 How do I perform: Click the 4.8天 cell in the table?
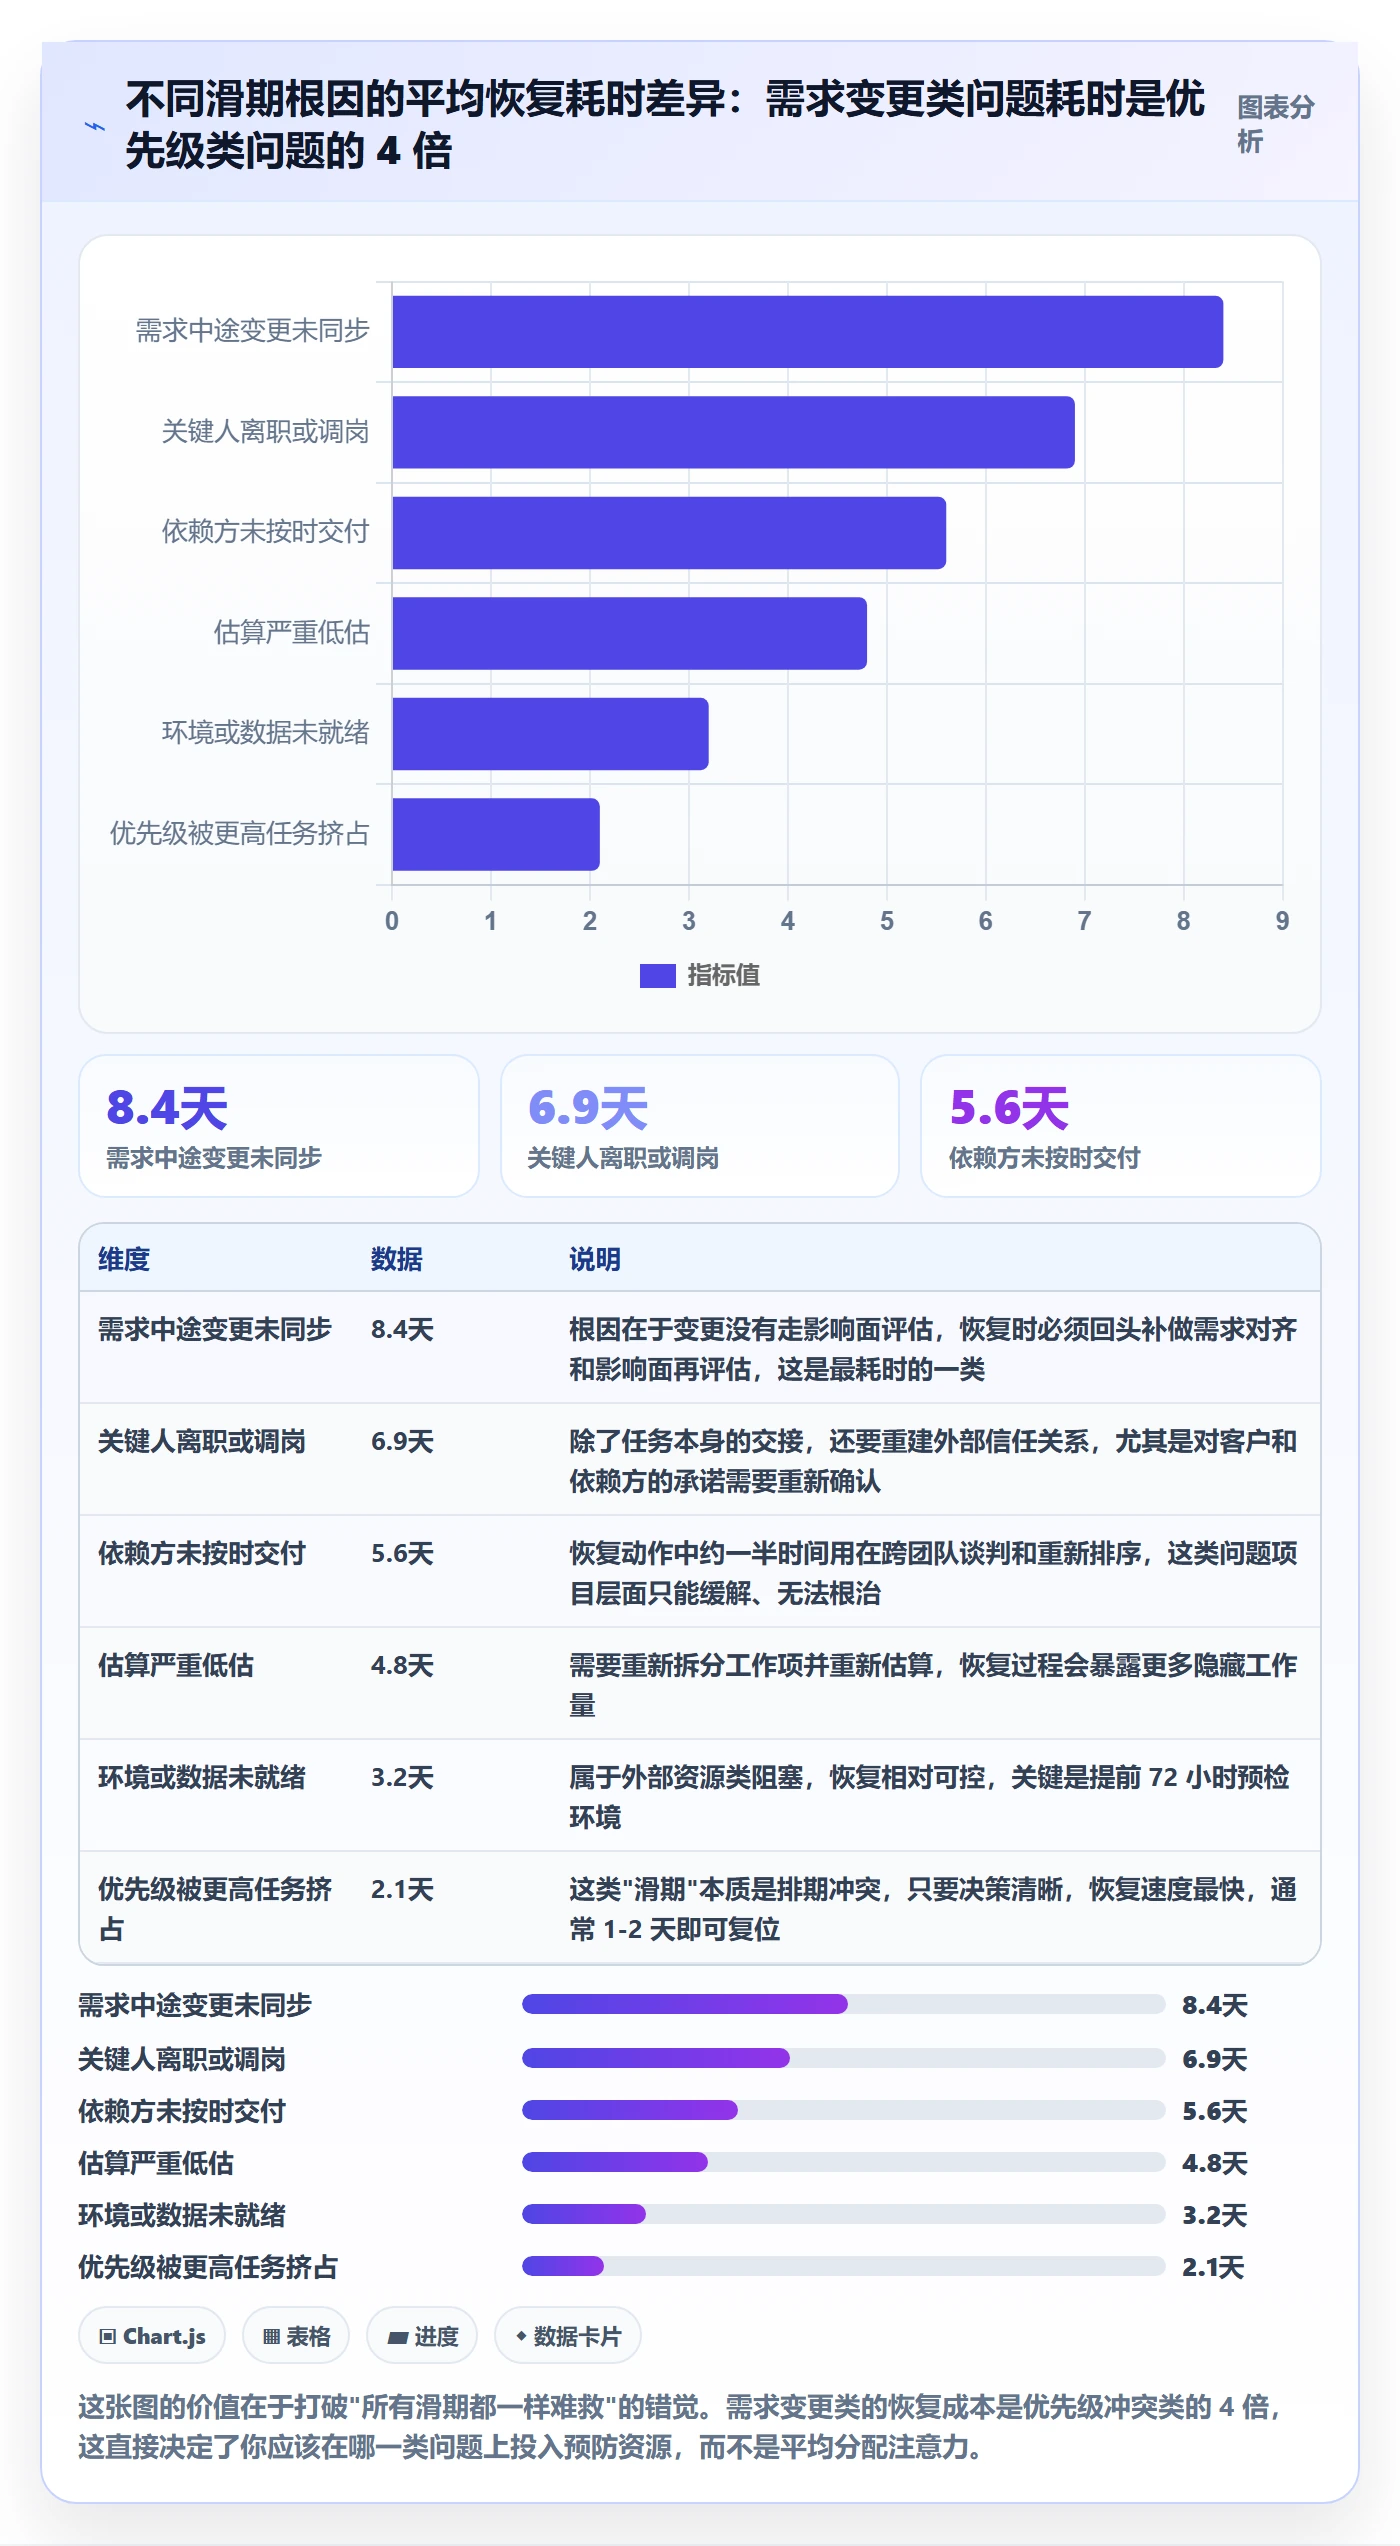pyautogui.click(x=402, y=1665)
